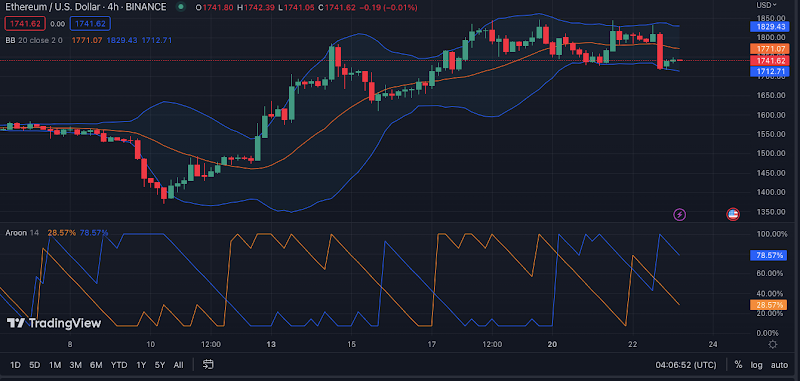Open the TradingView logo link
Screen dimensions: 800x381
click(54, 323)
